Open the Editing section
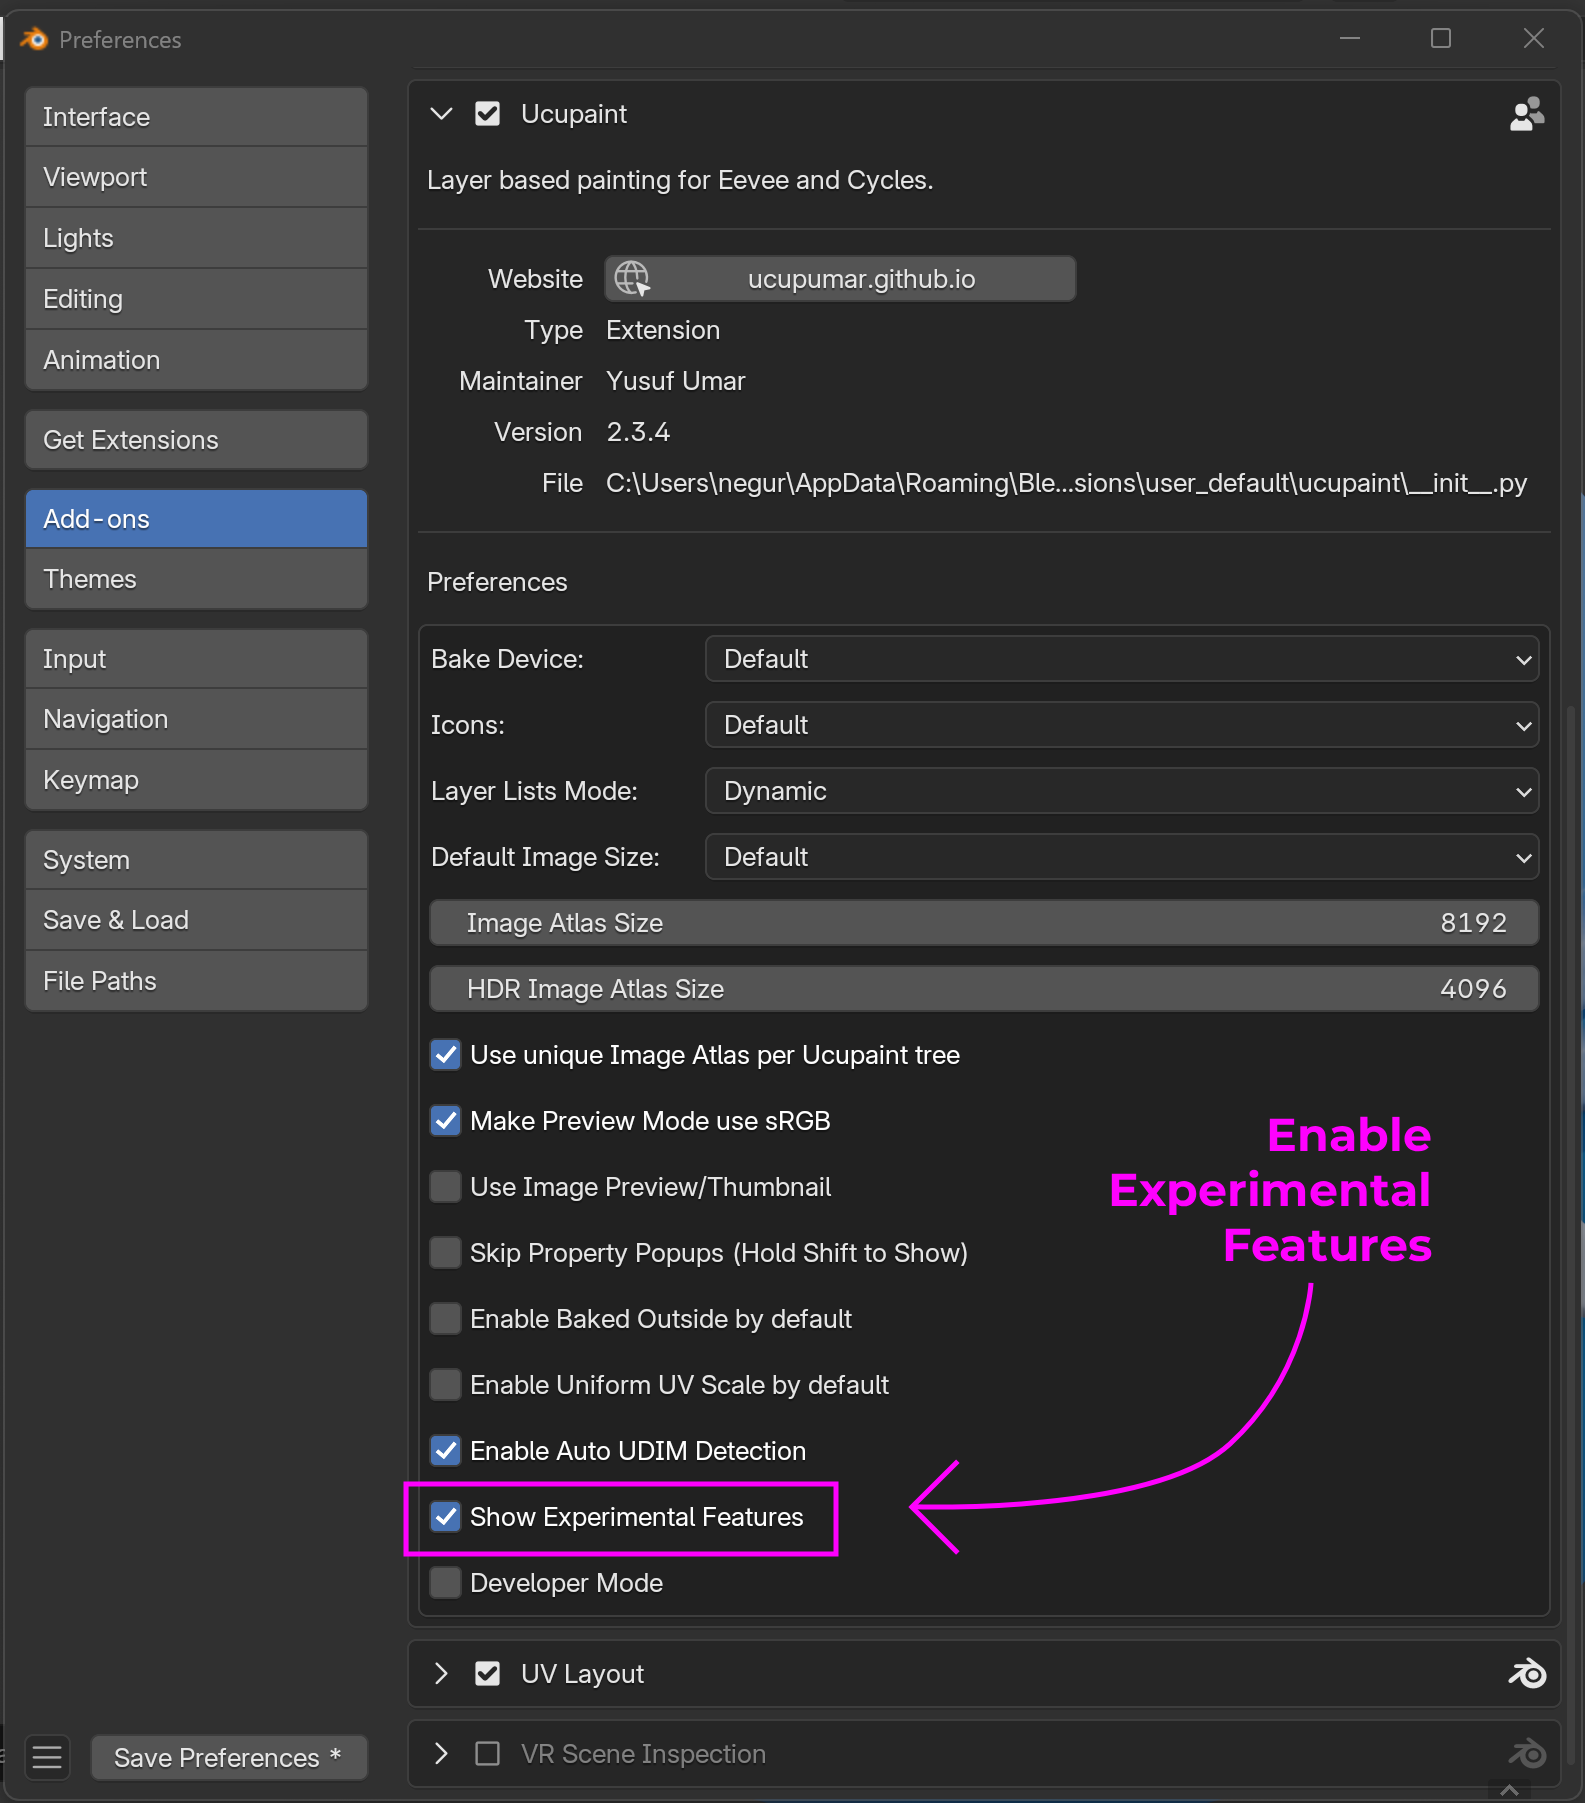 196,299
